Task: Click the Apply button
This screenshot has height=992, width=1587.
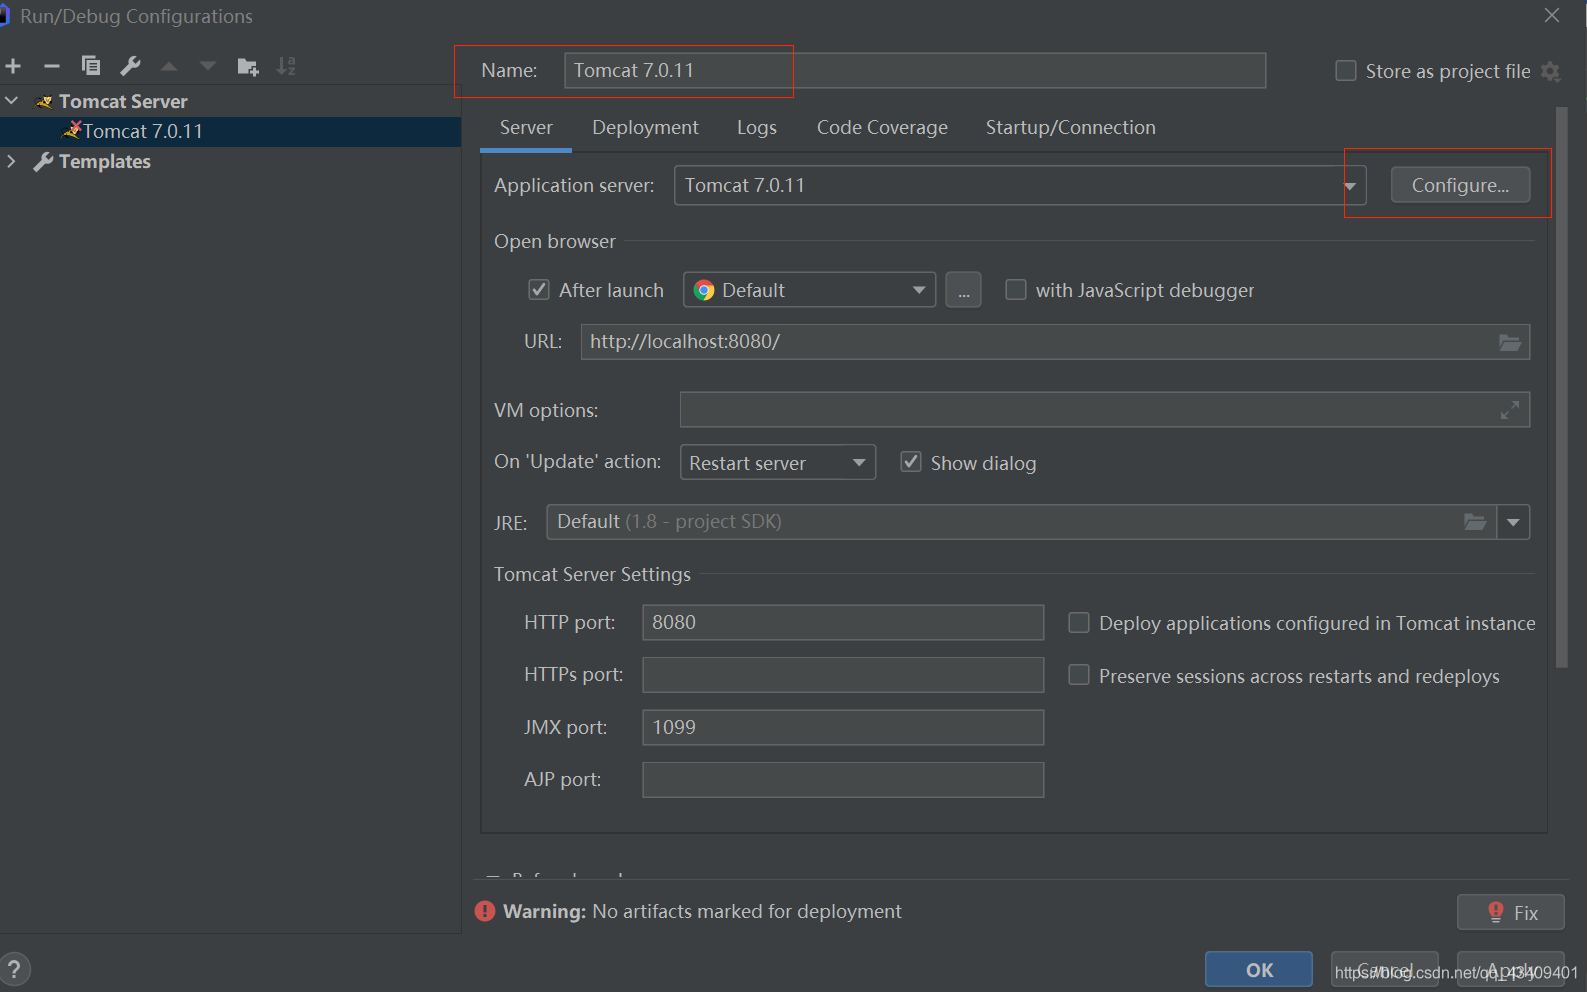Action: point(1510,970)
